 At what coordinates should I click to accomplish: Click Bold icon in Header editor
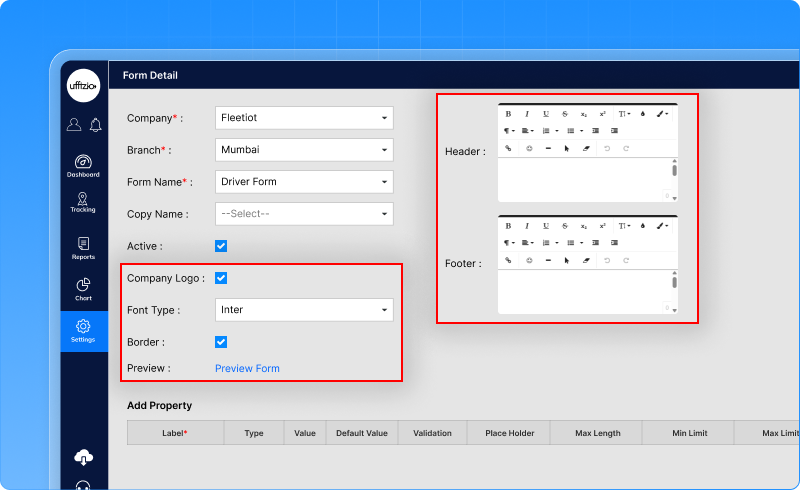coord(508,114)
